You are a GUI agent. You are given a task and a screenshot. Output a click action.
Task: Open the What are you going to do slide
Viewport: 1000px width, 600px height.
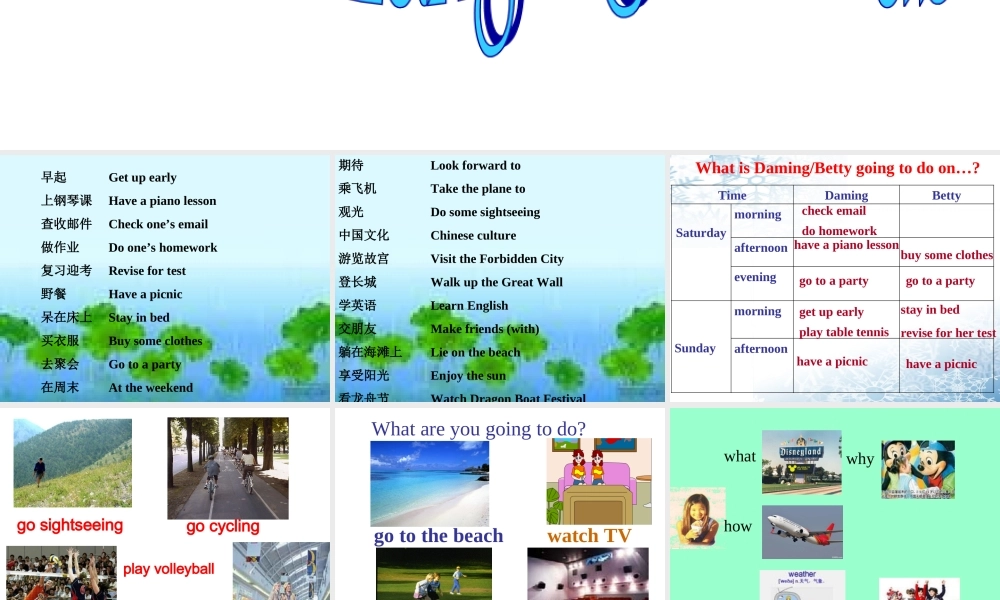point(500,504)
